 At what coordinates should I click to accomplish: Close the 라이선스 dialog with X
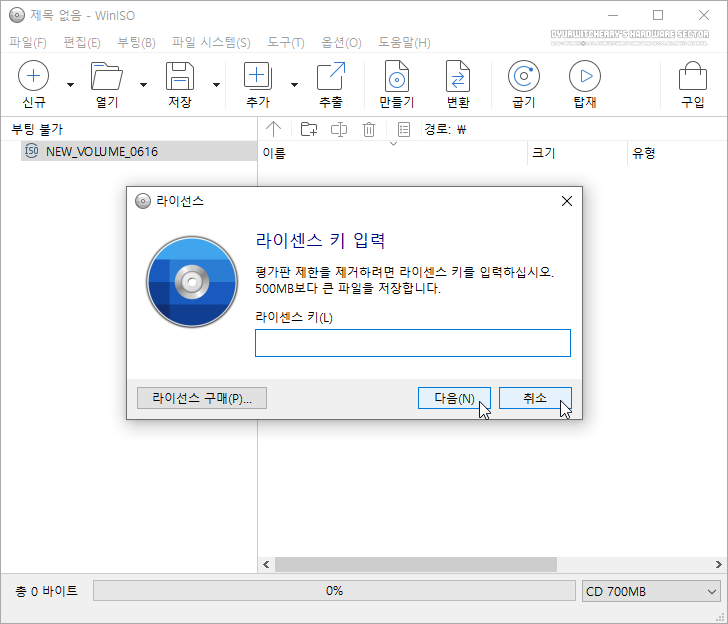pyautogui.click(x=566, y=201)
